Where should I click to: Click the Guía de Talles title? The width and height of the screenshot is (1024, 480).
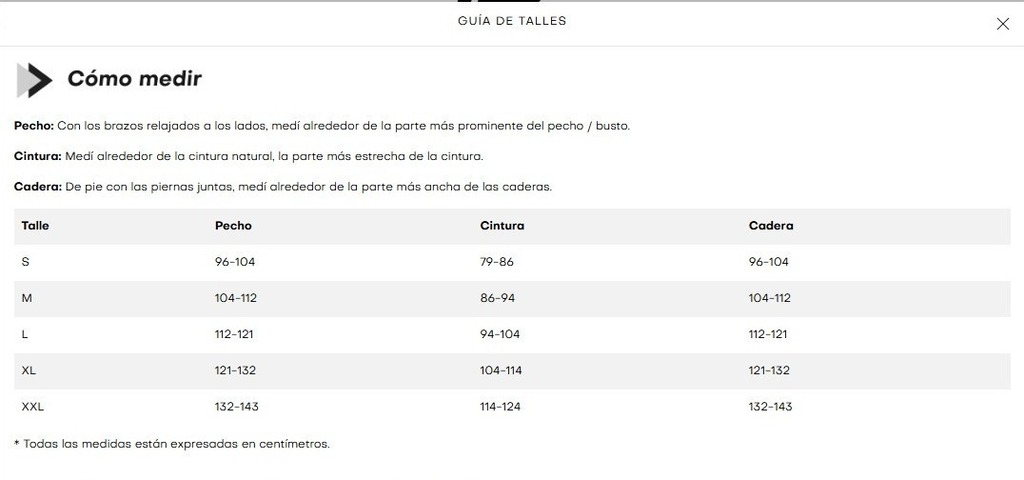point(512,21)
